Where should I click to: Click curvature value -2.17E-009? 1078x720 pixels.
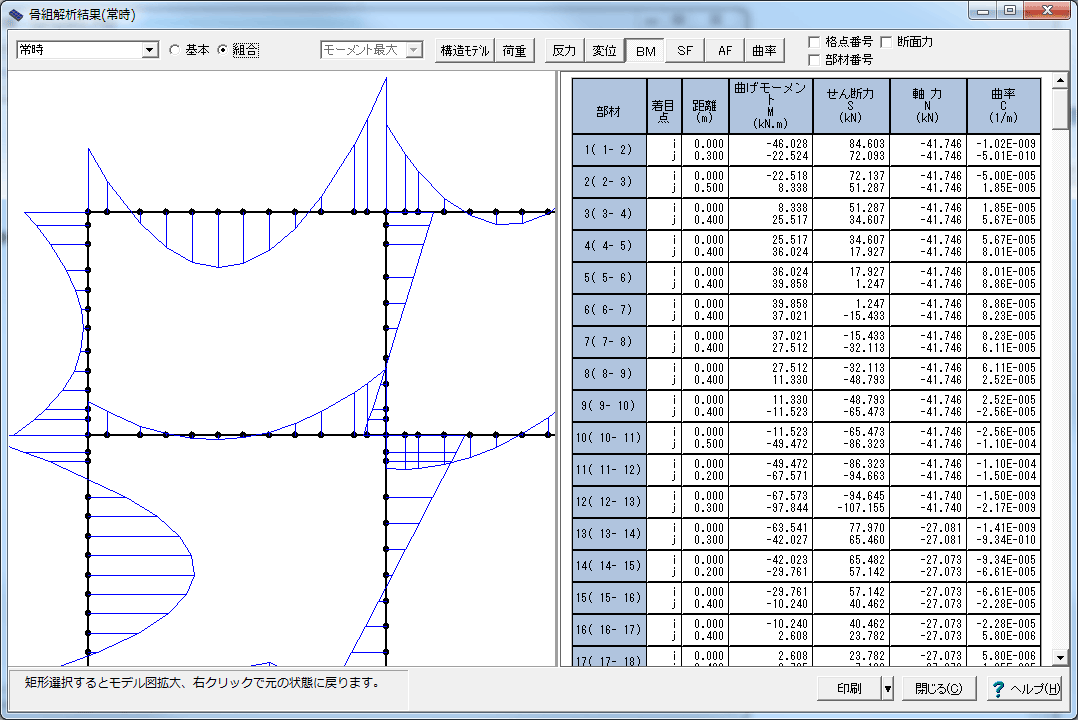pos(1006,508)
